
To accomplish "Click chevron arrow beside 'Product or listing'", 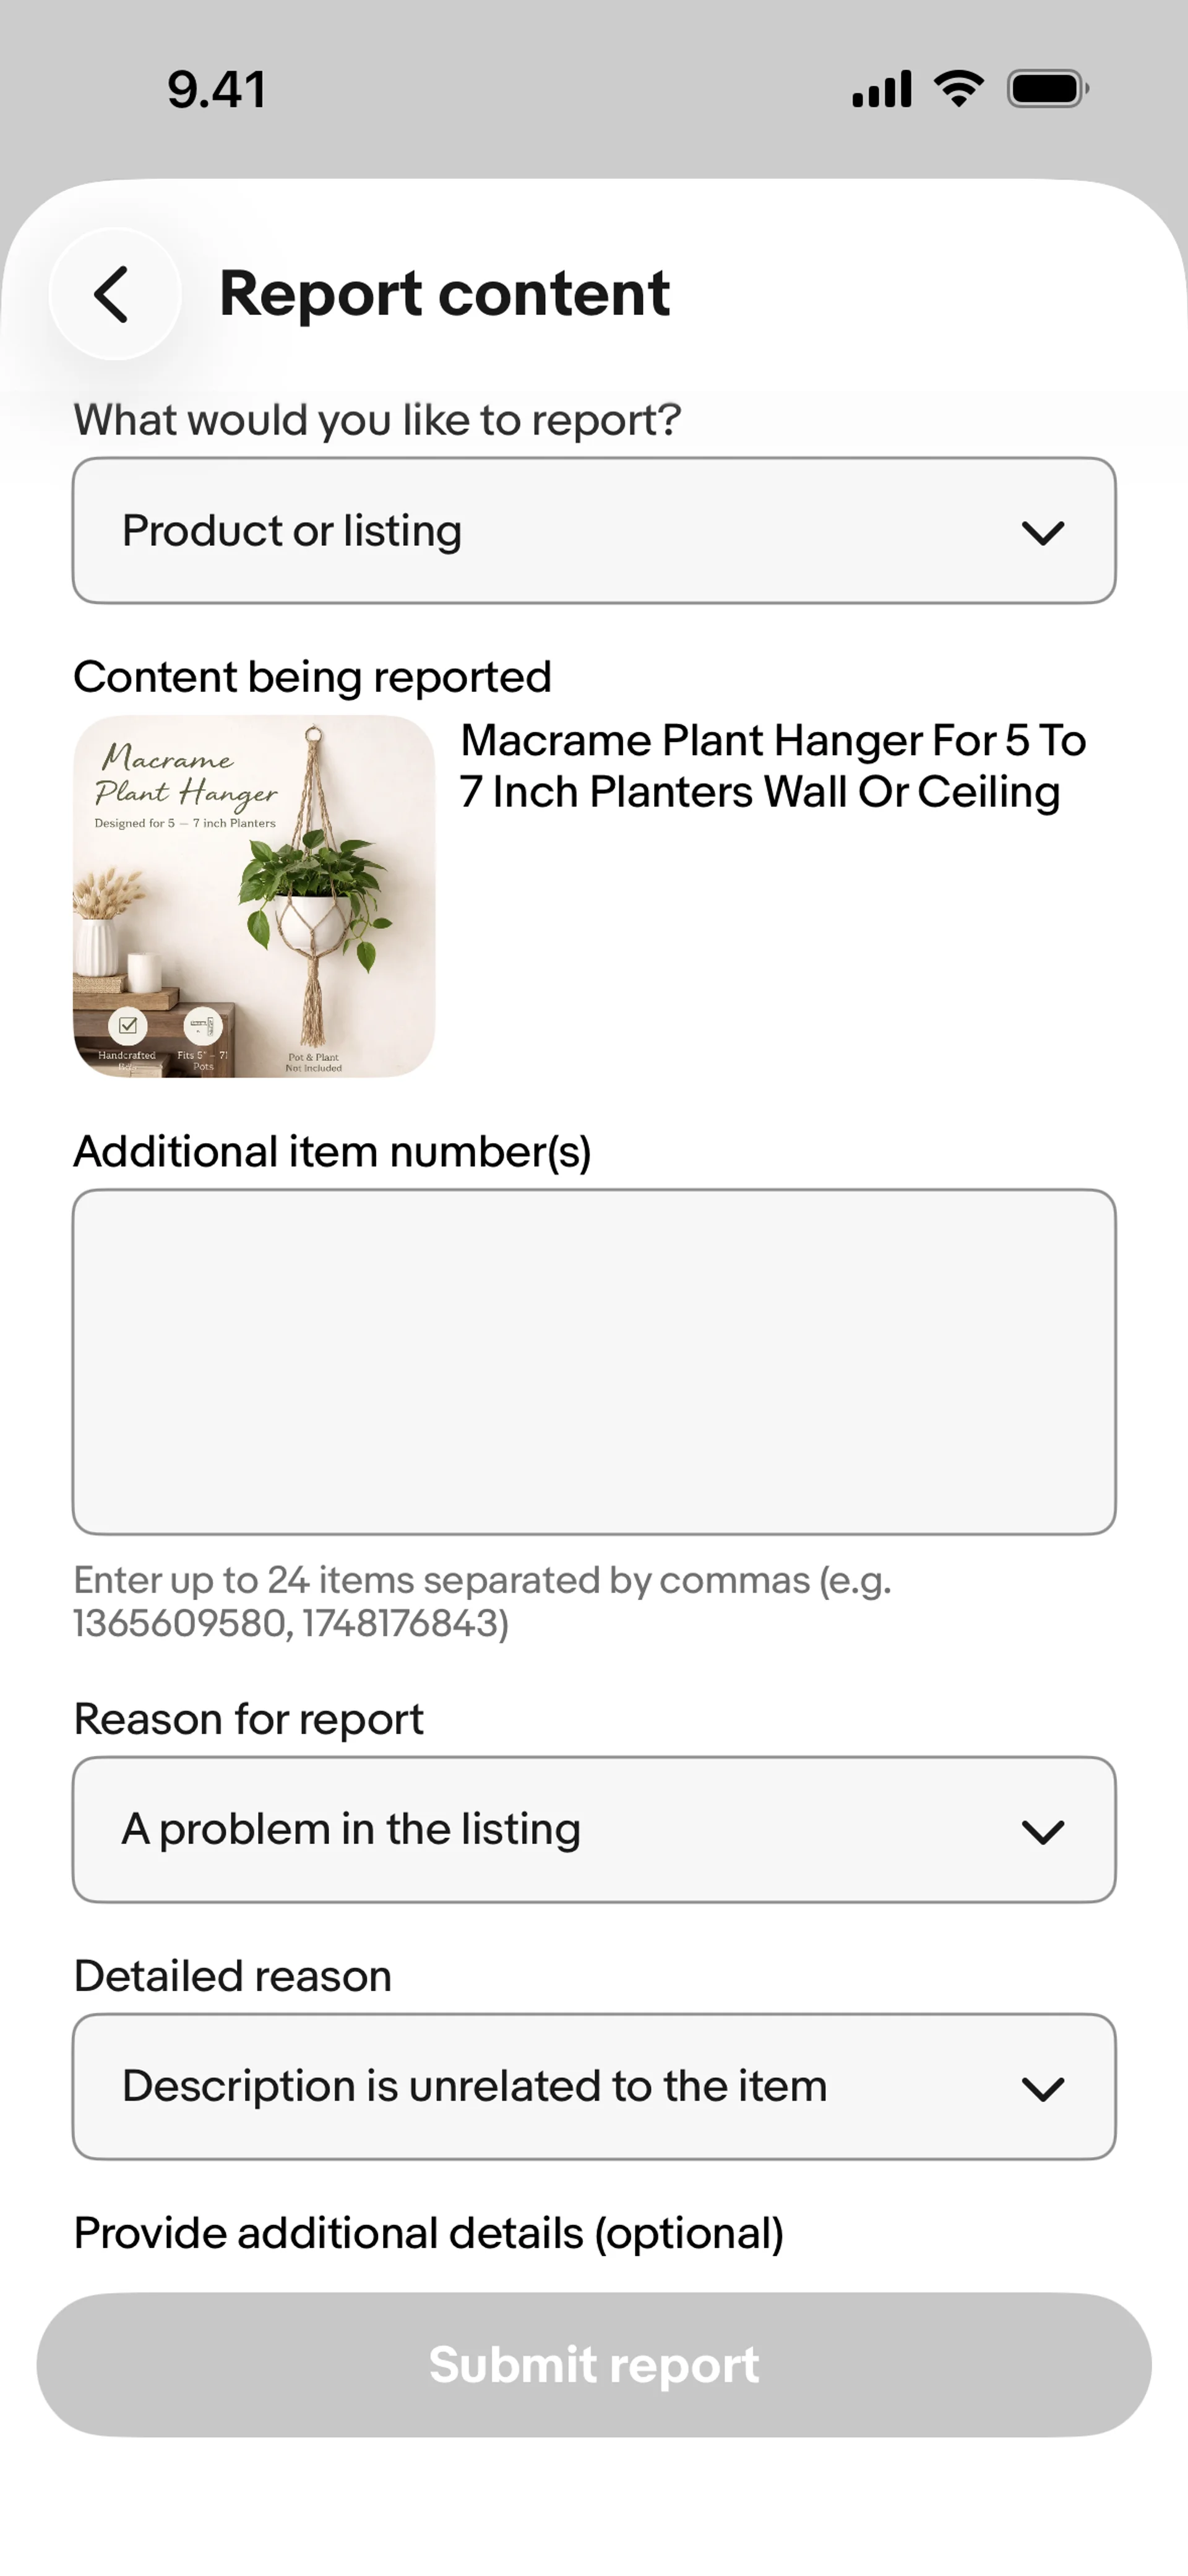I will [x=1042, y=532].
